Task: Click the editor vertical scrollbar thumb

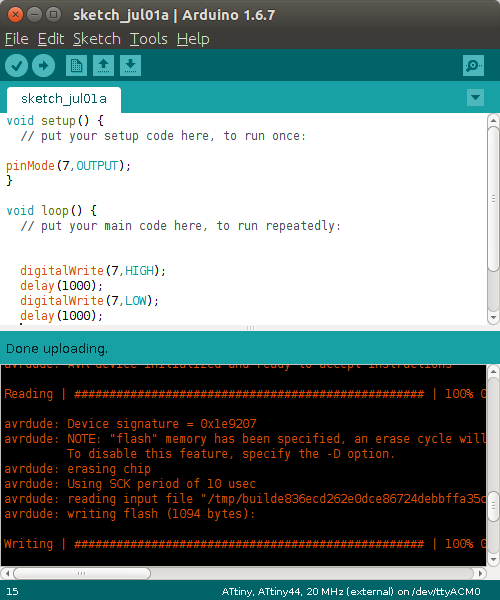Action: pyautogui.click(x=493, y=199)
